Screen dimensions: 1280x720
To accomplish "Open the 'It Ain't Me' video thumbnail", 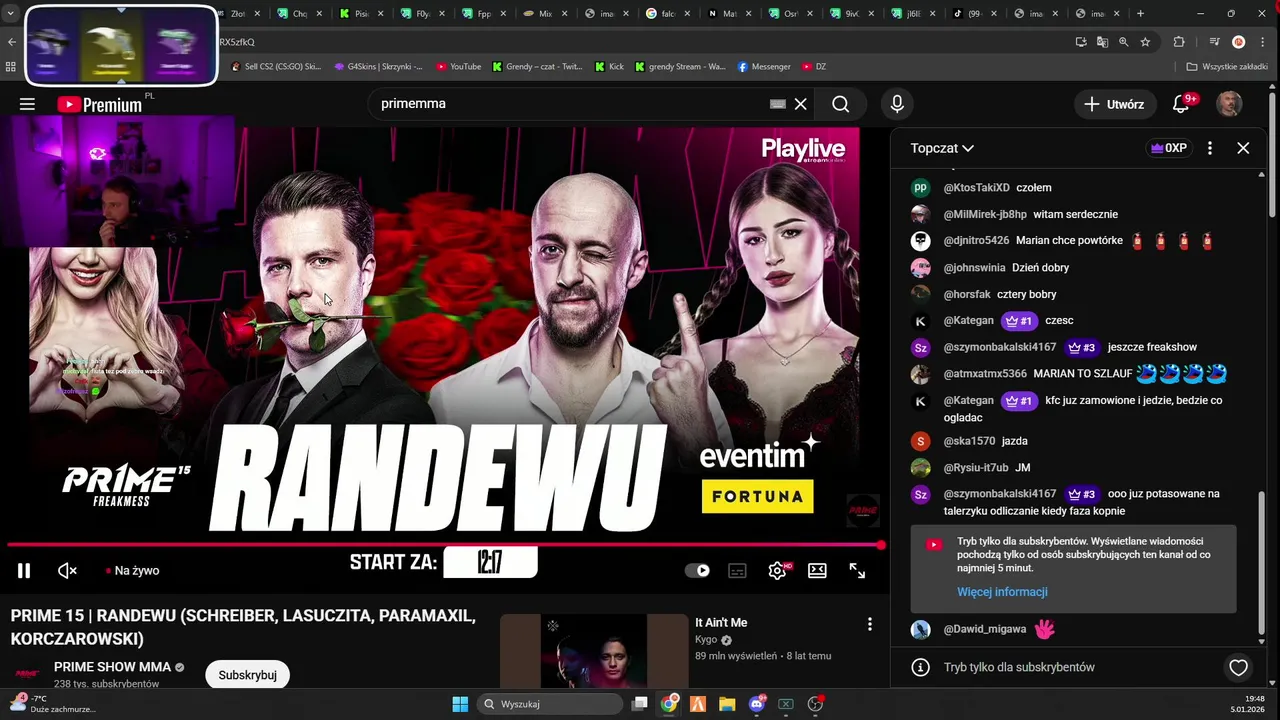I will 594,651.
